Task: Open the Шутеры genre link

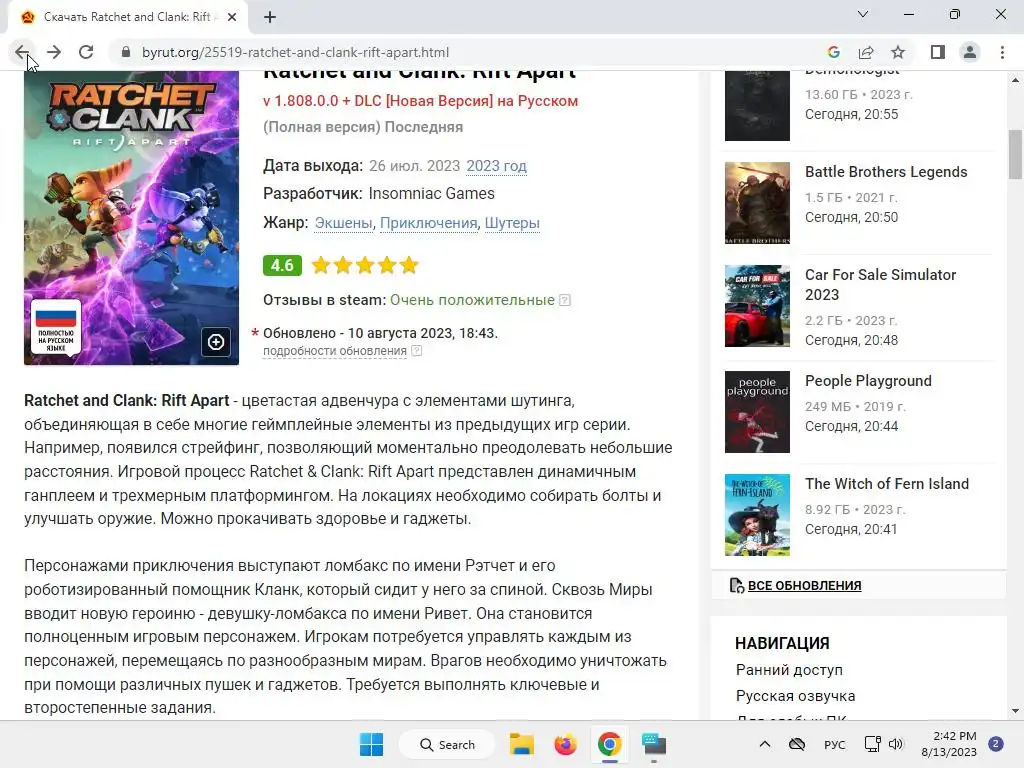Action: point(512,223)
